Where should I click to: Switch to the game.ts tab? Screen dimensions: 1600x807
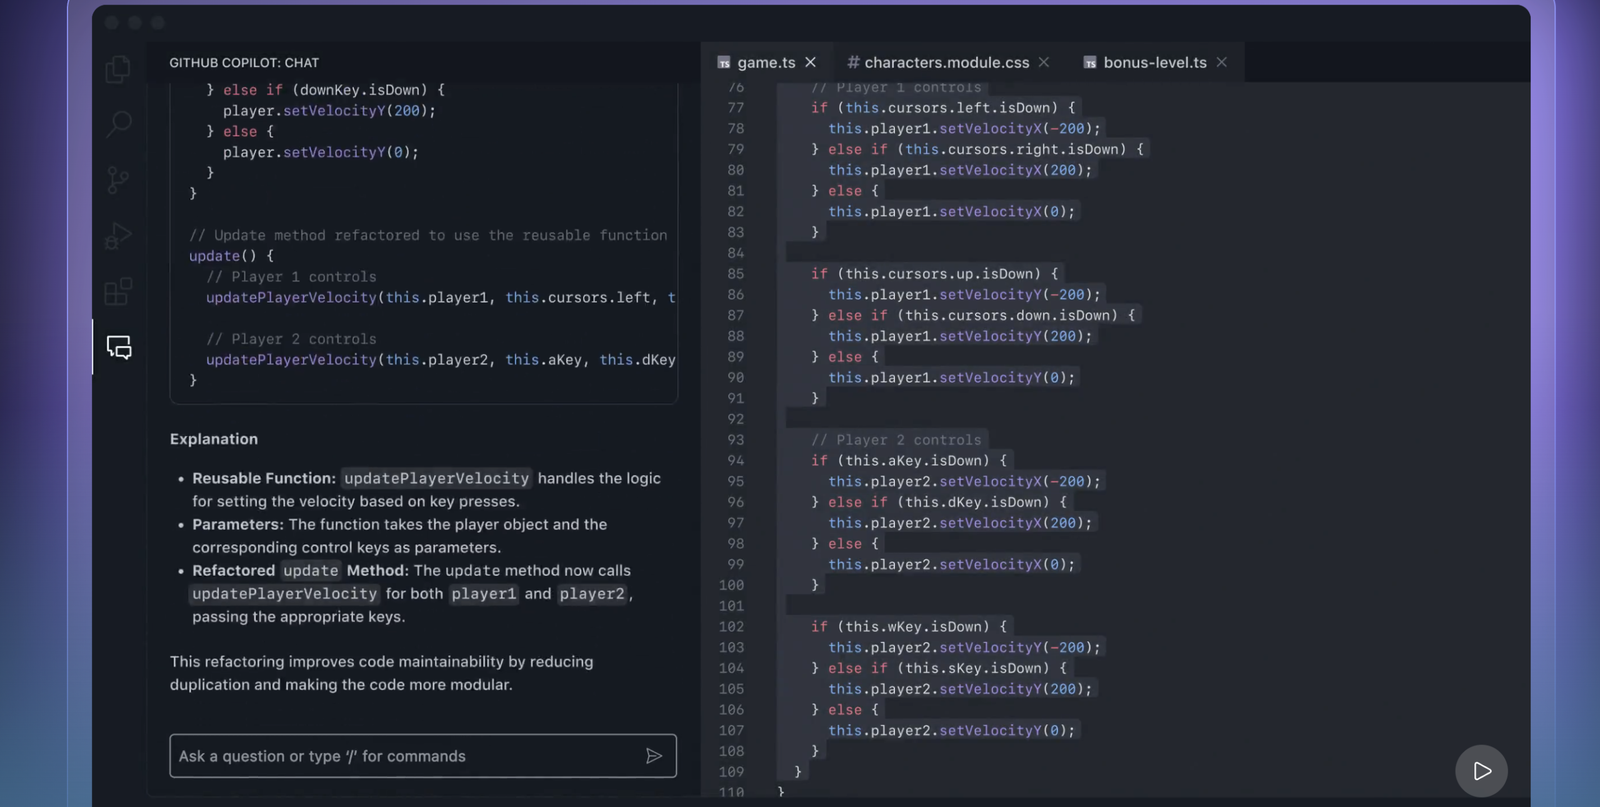pyautogui.click(x=766, y=62)
